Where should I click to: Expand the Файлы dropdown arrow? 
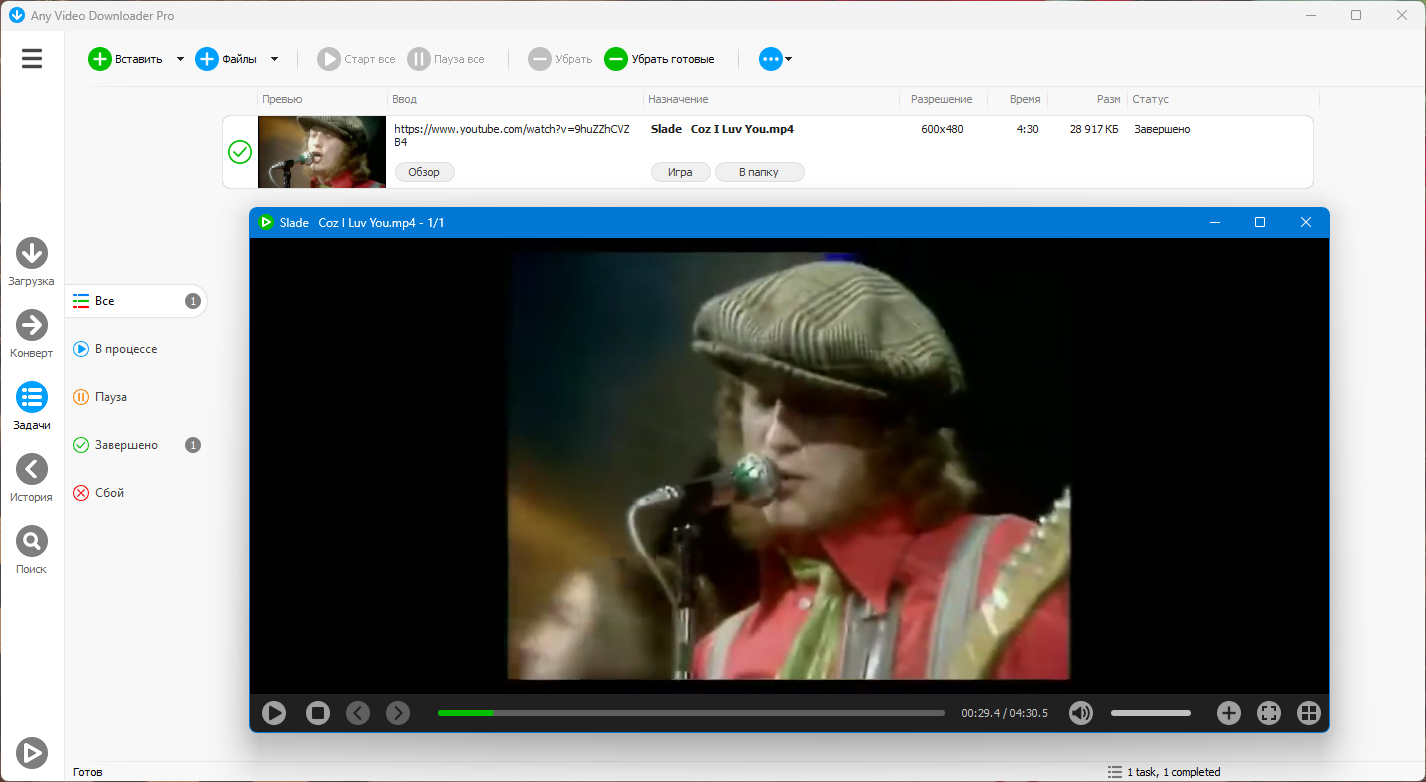coord(274,59)
